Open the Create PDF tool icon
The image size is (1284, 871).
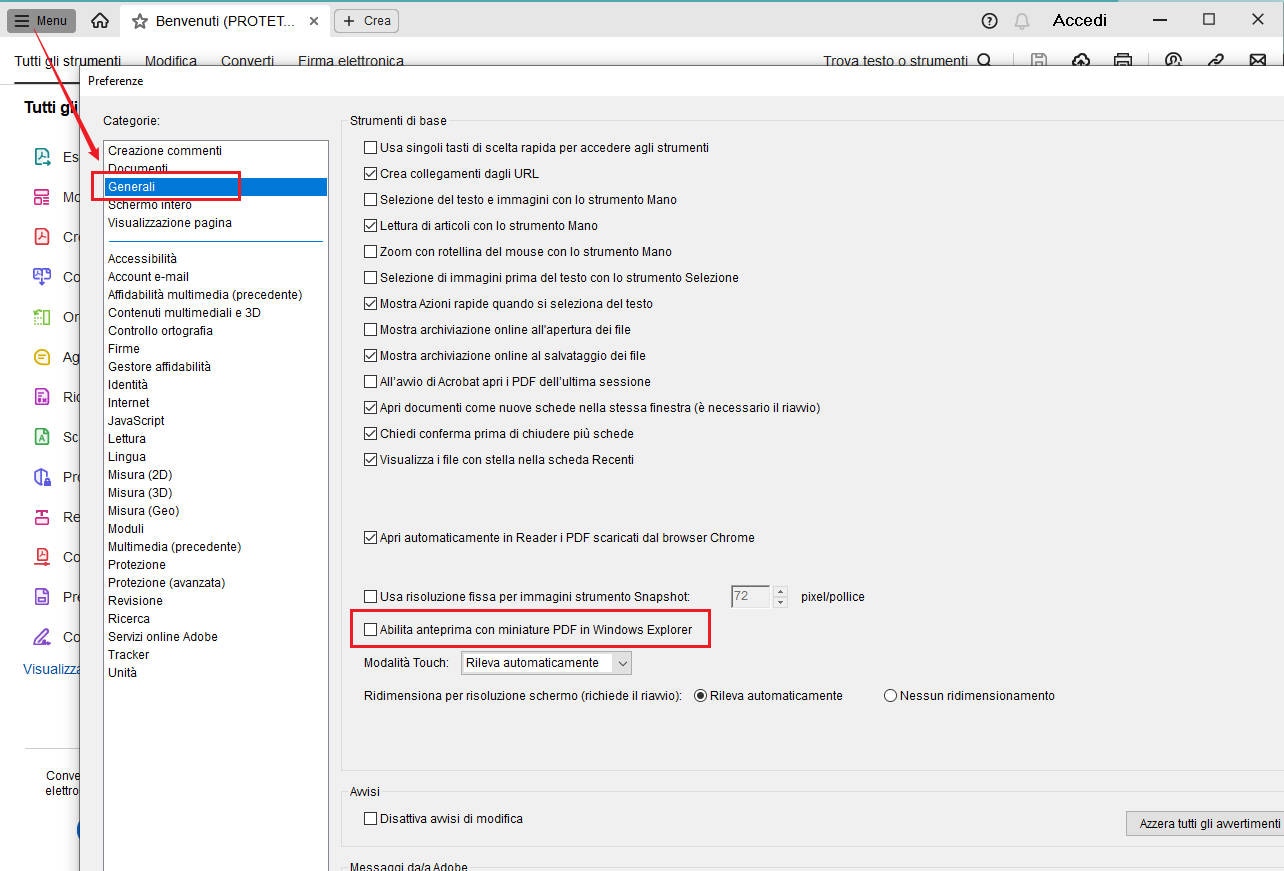(42, 237)
